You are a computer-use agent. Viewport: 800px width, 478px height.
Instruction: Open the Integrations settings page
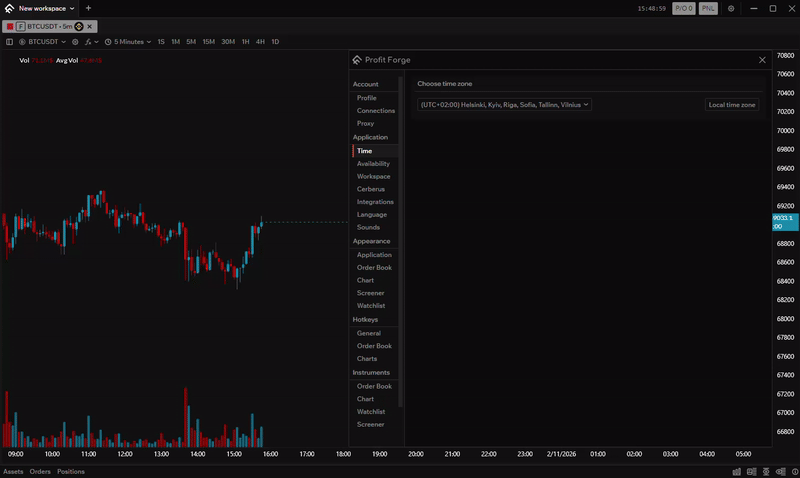click(374, 202)
